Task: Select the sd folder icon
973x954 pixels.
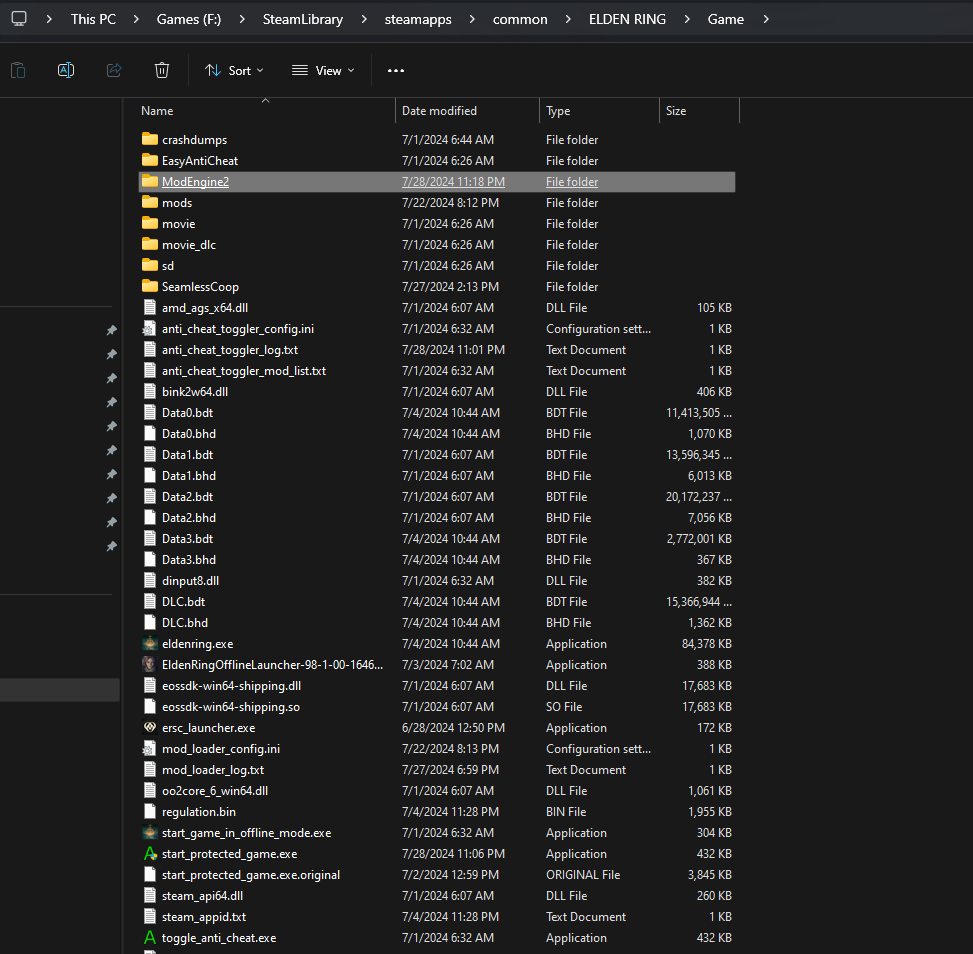Action: click(x=150, y=265)
